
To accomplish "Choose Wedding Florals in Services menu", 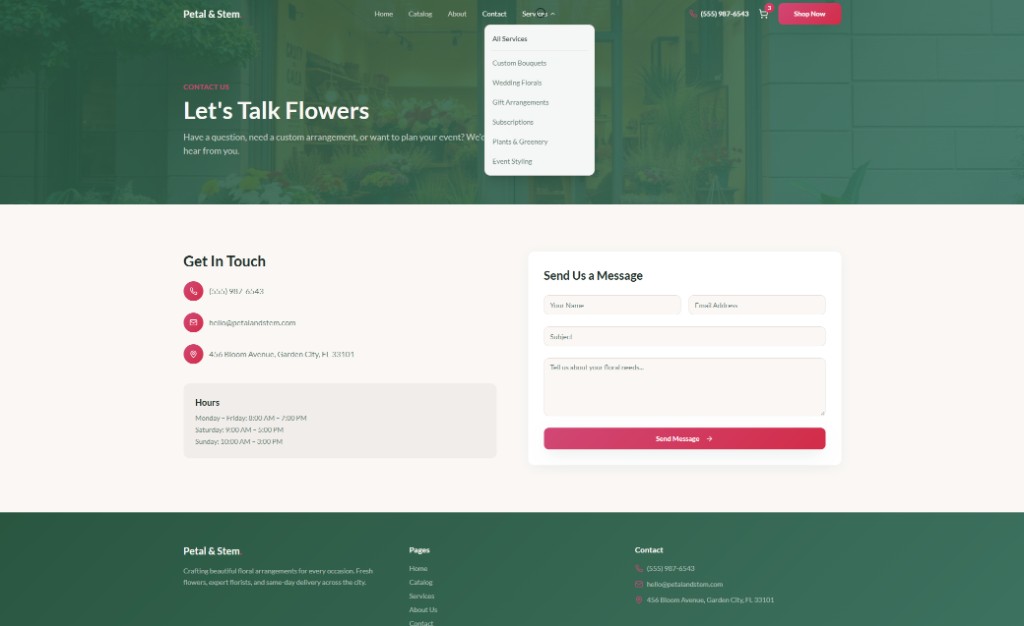I will coord(517,83).
